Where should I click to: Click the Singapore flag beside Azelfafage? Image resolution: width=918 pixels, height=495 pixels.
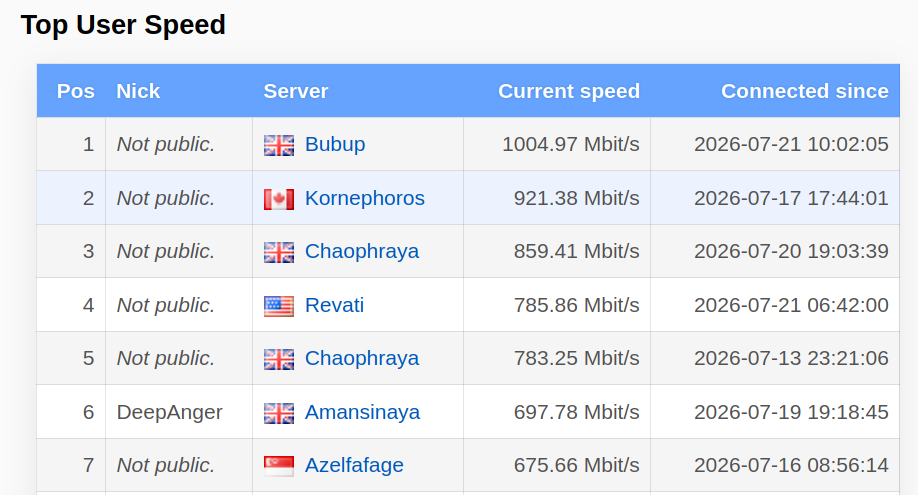click(x=279, y=466)
